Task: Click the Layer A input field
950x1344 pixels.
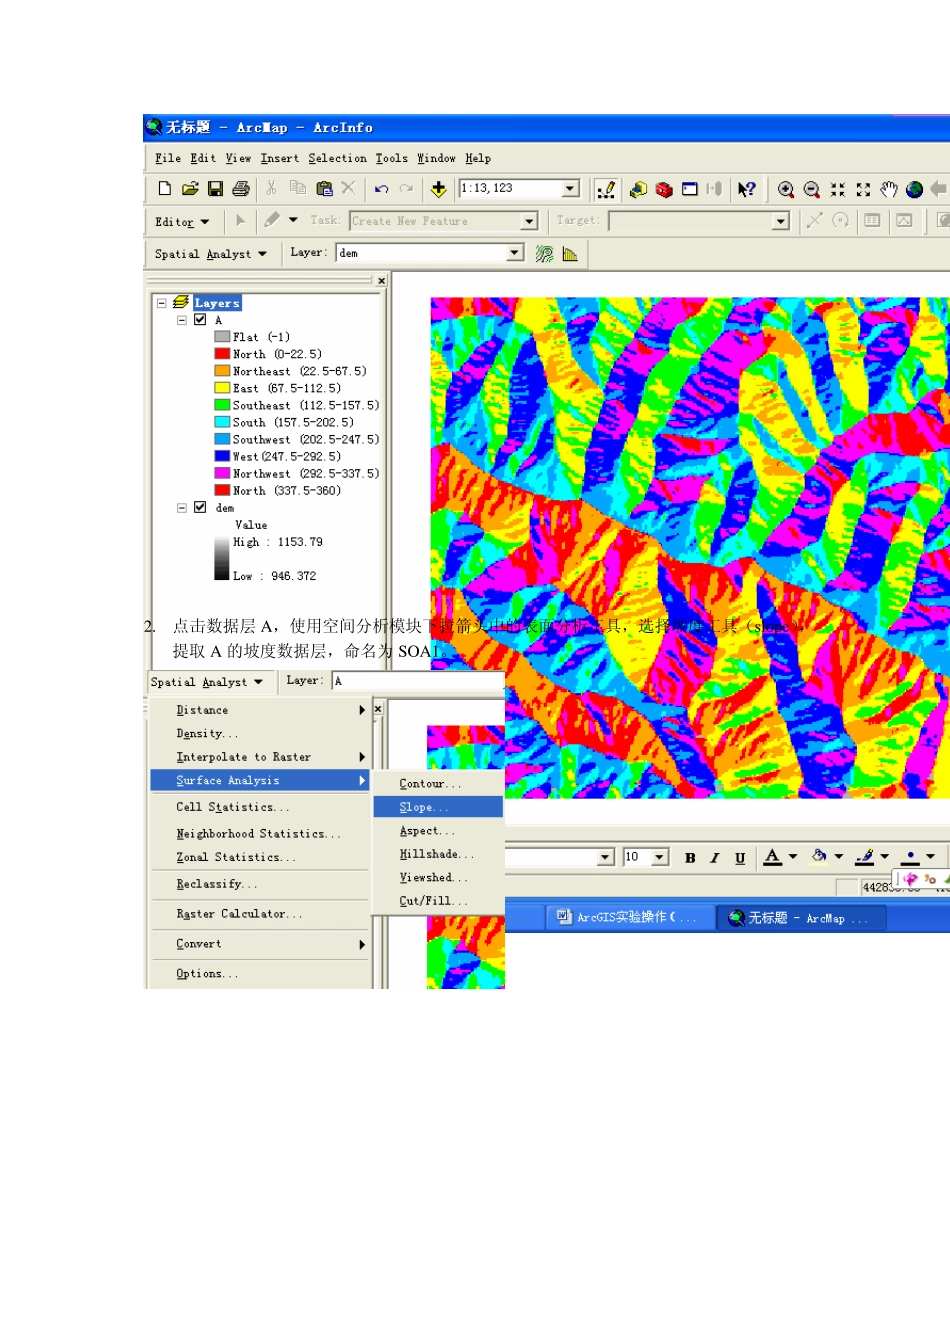Action: tap(418, 681)
